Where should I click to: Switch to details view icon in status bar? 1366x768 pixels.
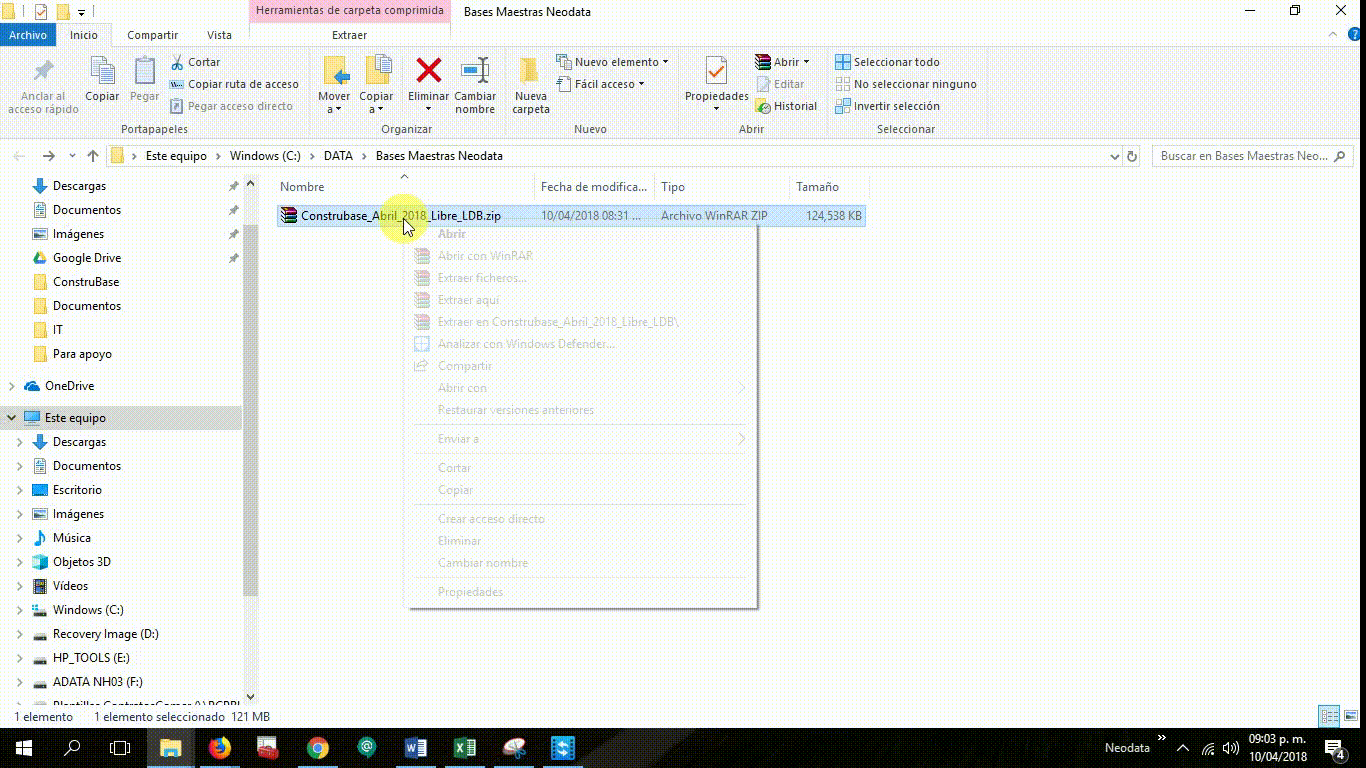pos(1329,716)
